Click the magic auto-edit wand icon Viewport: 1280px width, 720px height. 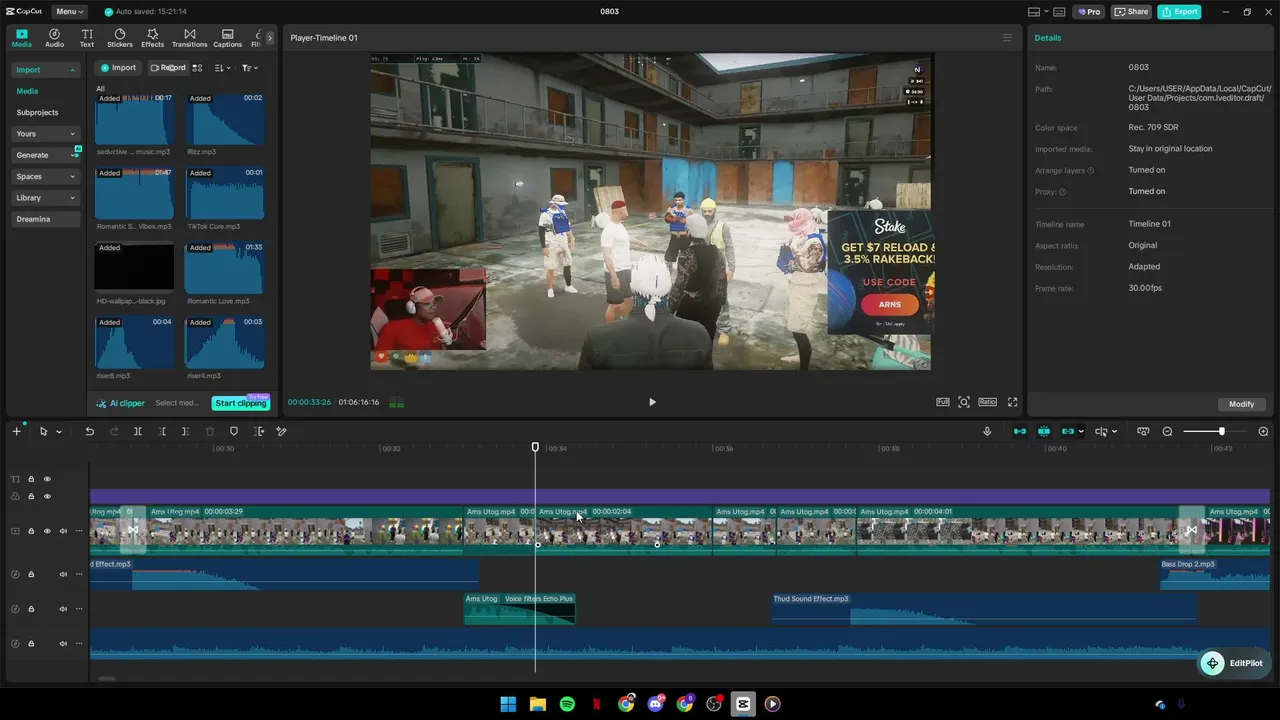click(x=281, y=431)
